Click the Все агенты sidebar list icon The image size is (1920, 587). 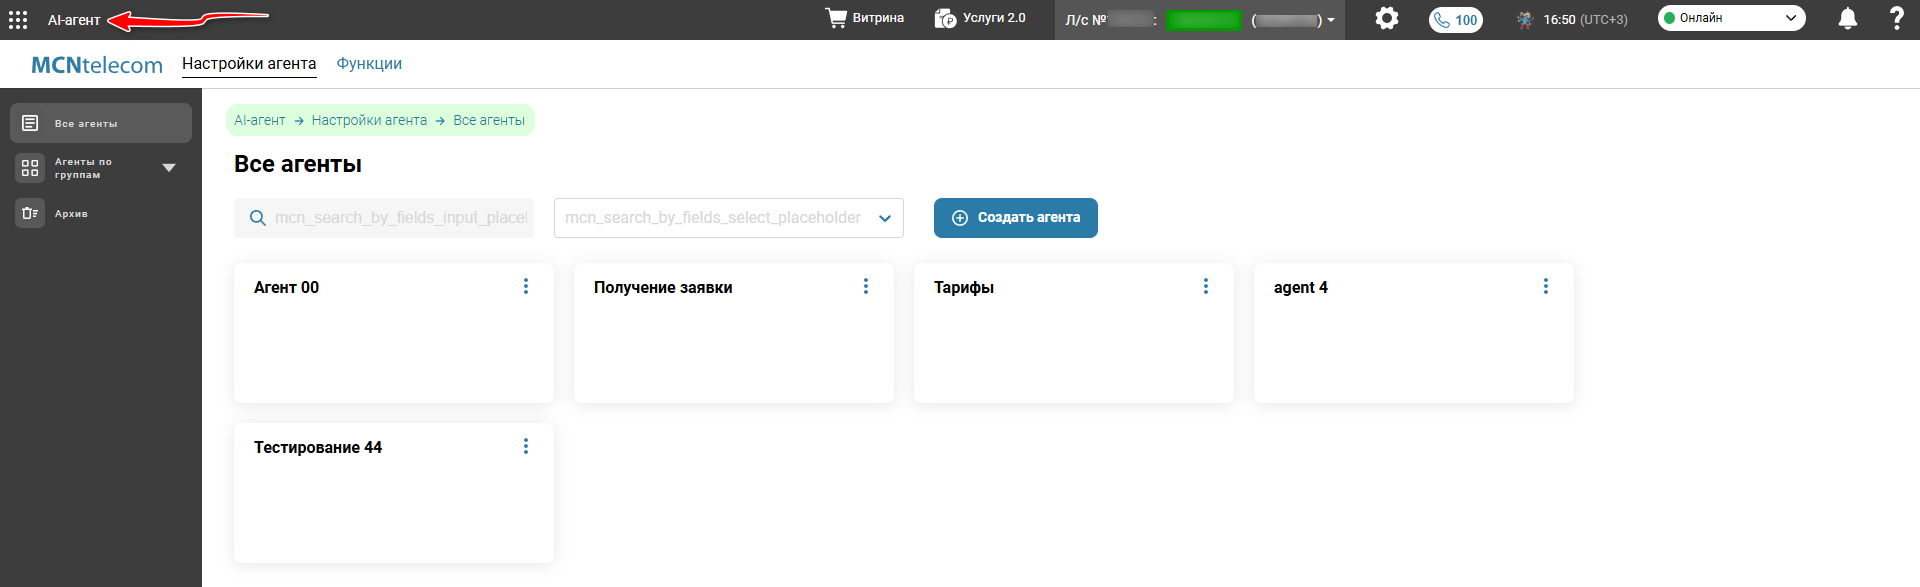point(30,123)
